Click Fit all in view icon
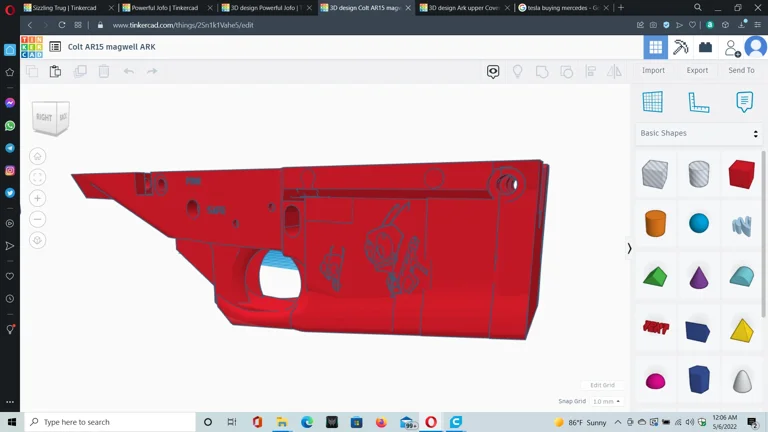 37,177
